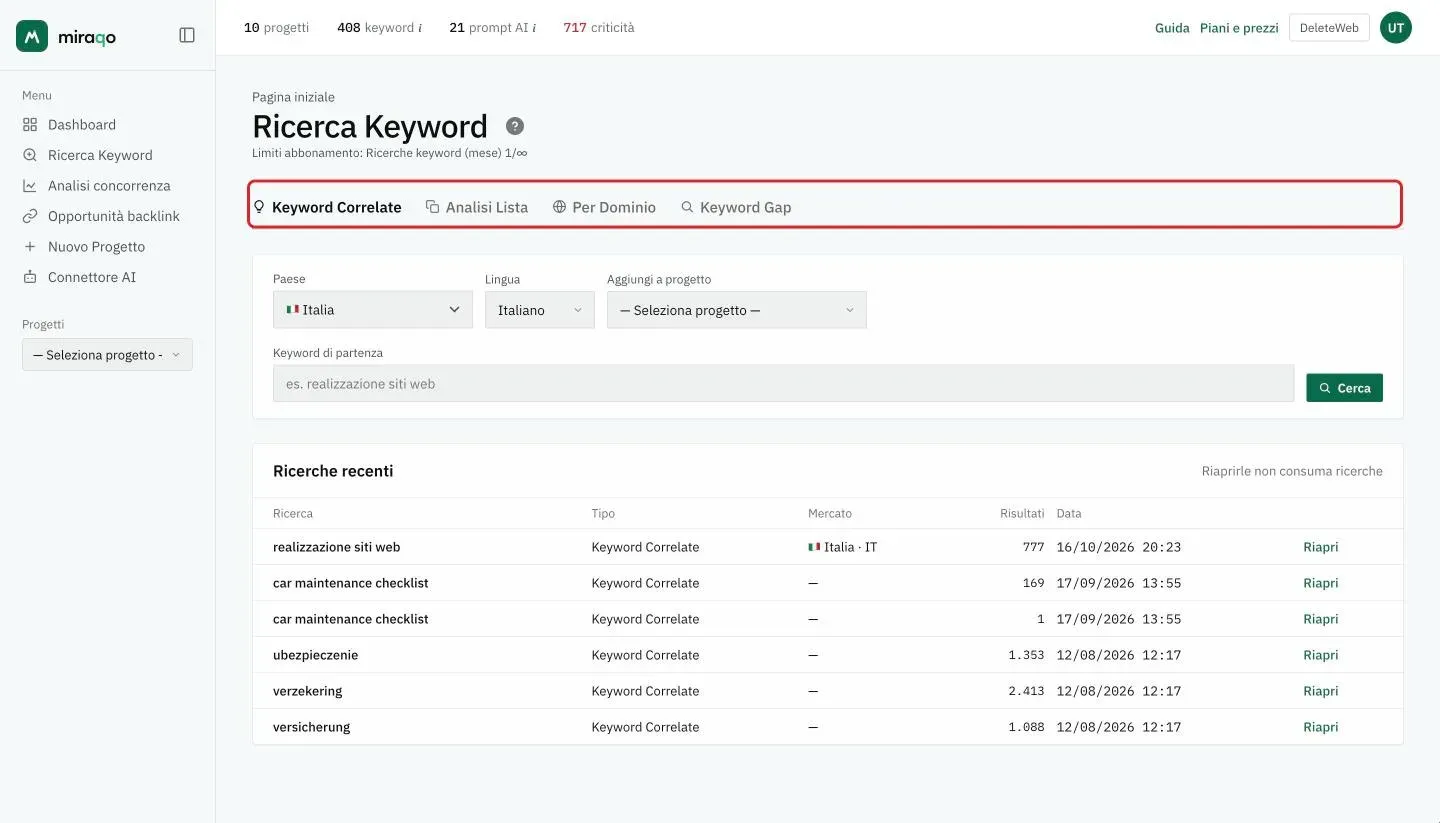
Task: Open the Guida link
Action: click(1172, 28)
